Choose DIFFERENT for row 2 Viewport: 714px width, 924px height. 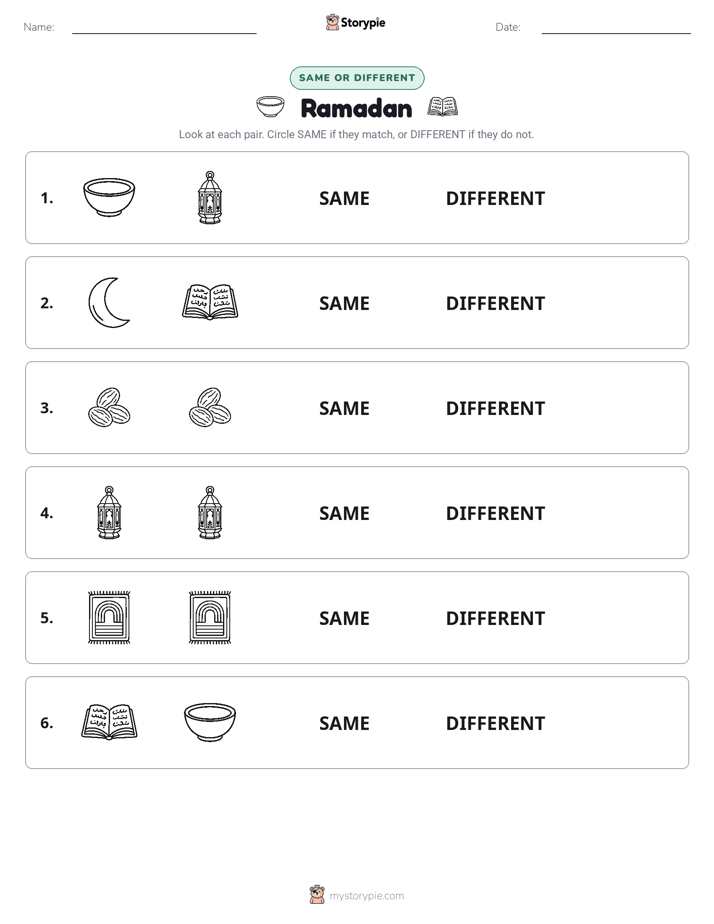tap(495, 303)
